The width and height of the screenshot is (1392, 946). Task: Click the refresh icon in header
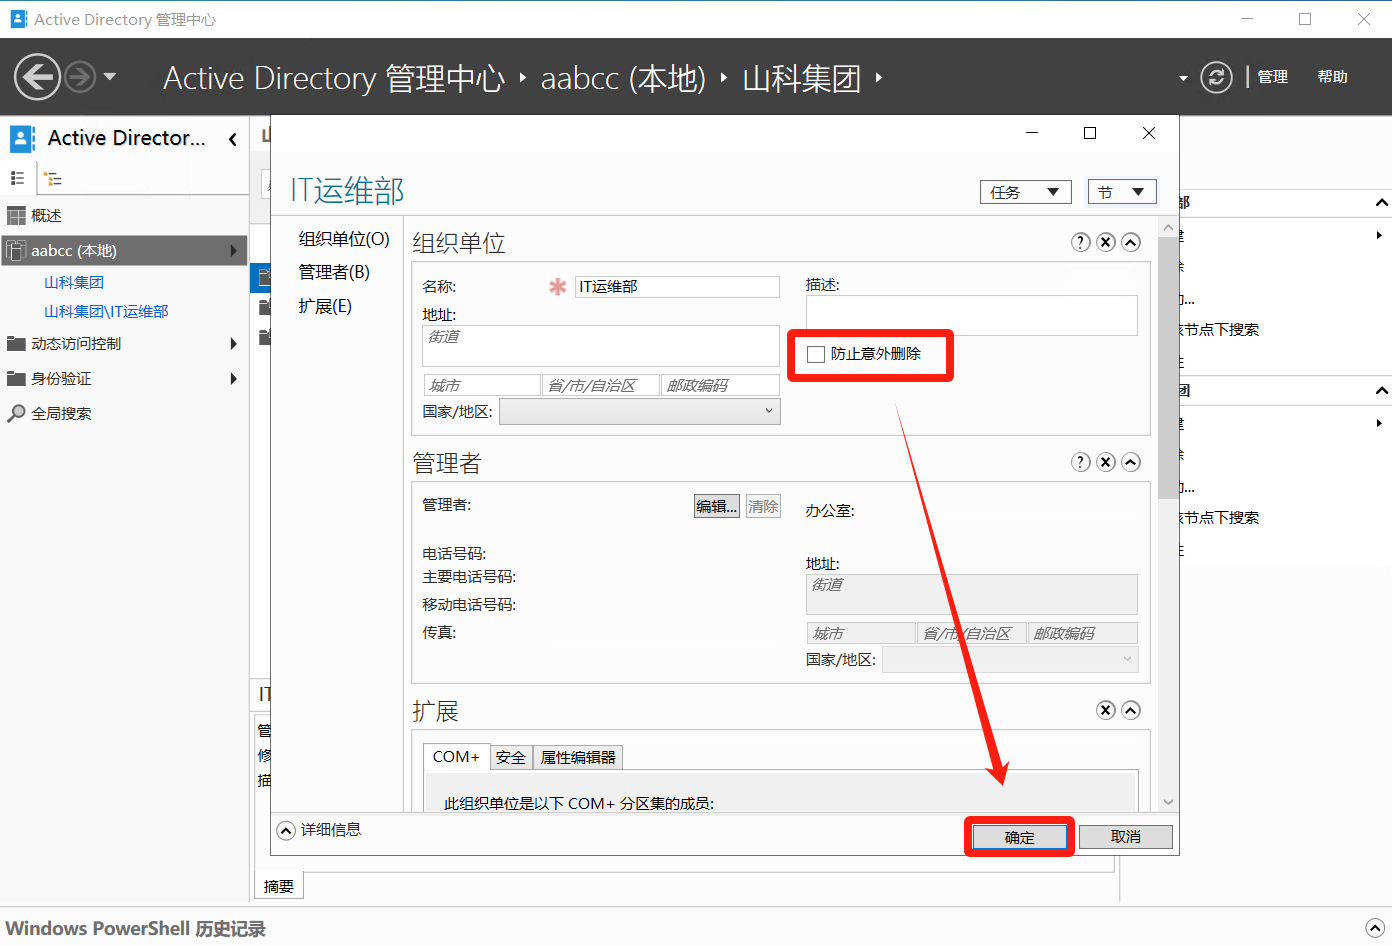coord(1216,77)
